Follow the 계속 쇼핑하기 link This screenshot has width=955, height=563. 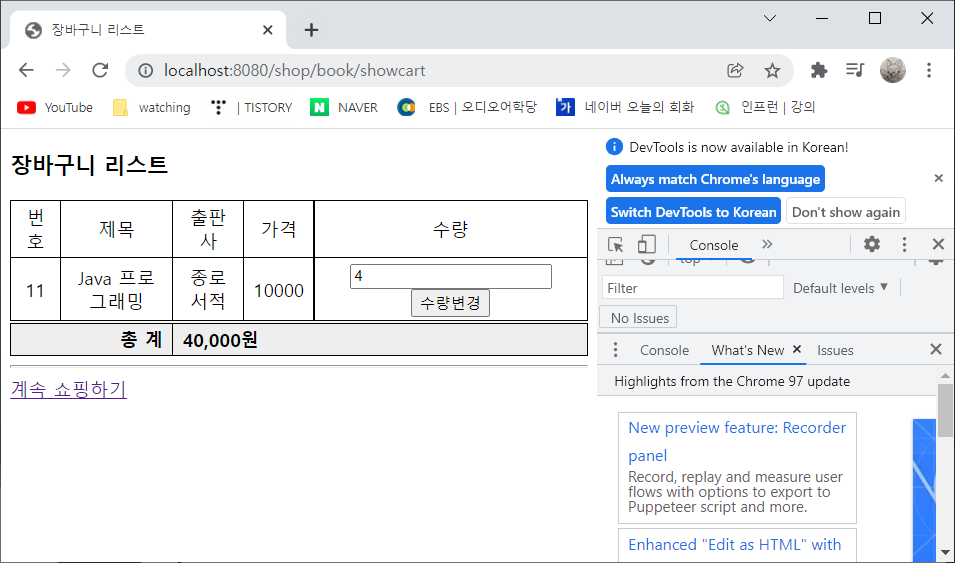click(68, 389)
